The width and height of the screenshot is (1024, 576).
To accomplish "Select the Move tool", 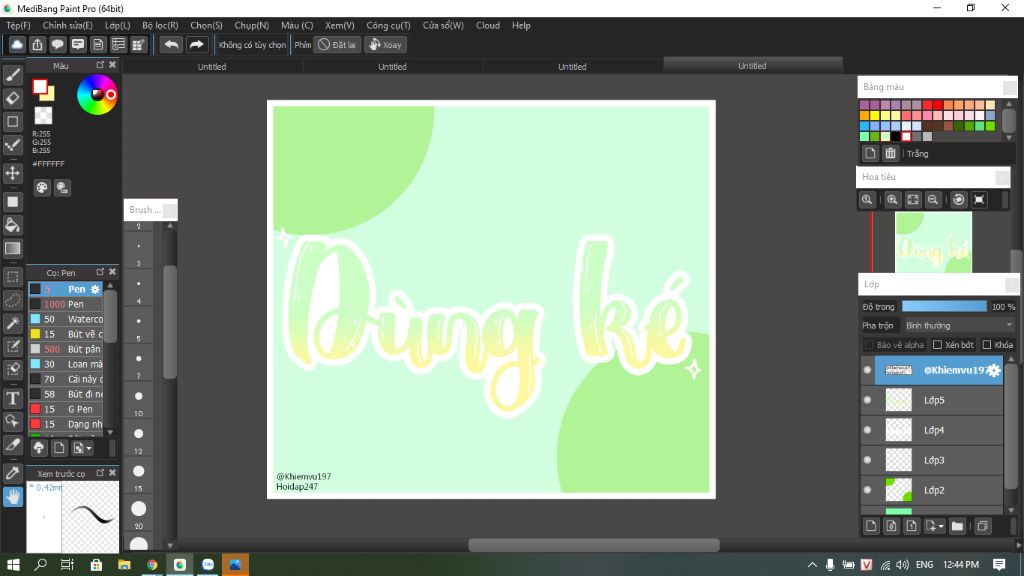I will tap(12, 173).
